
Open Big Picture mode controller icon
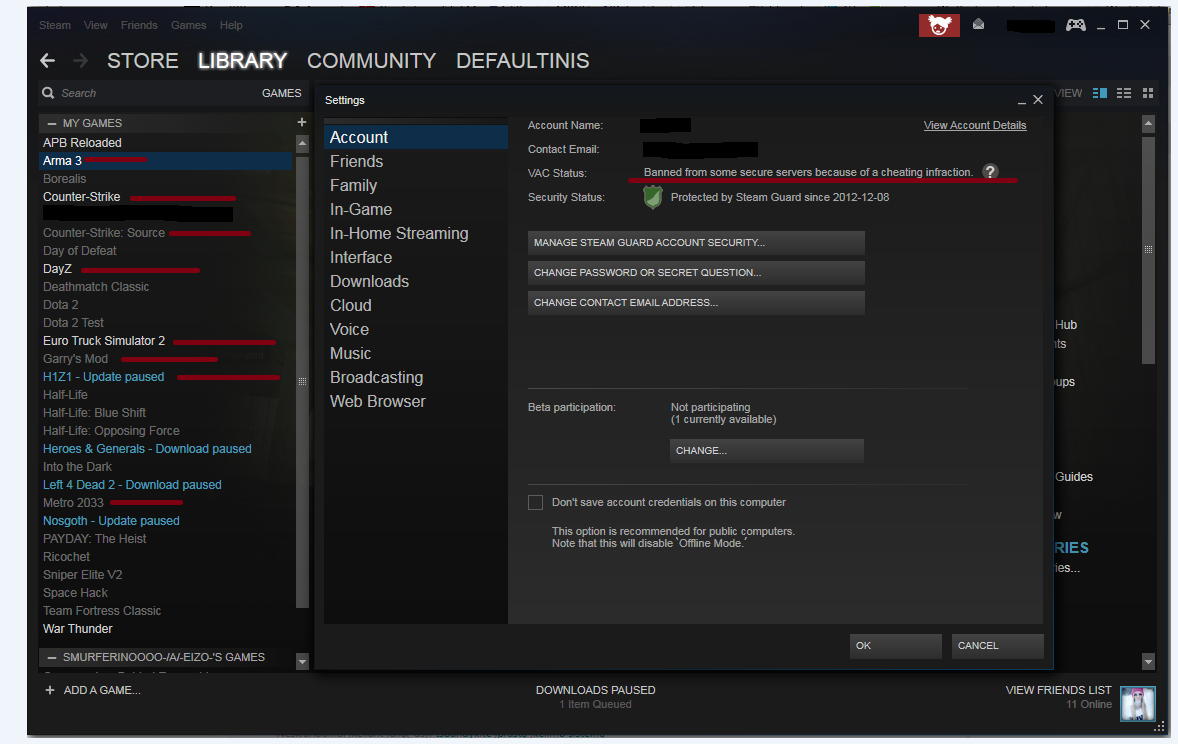[x=1076, y=25]
